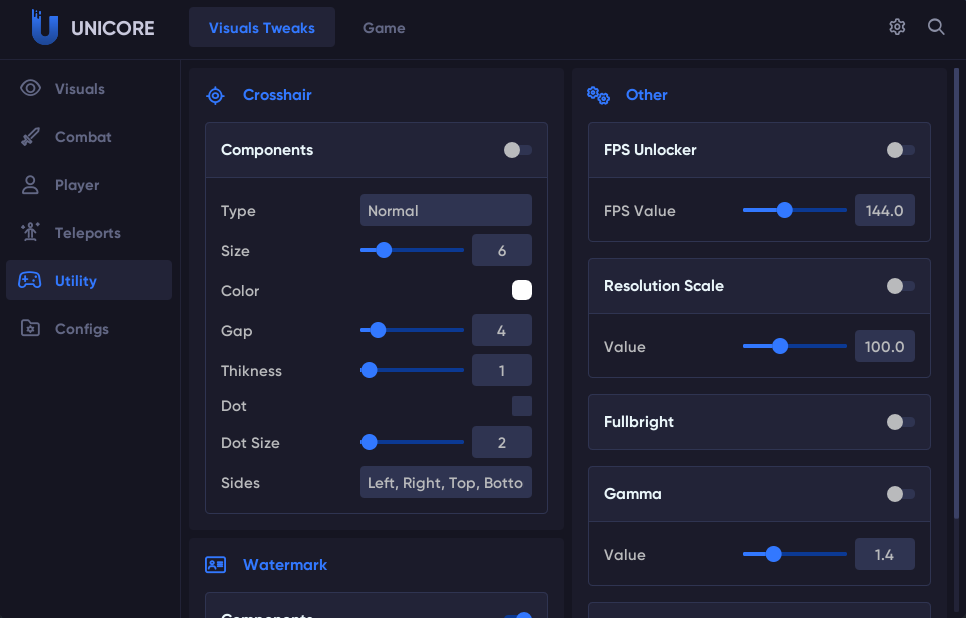Check the crosshair Dot checkbox
Image resolution: width=966 pixels, height=618 pixels.
tap(522, 406)
